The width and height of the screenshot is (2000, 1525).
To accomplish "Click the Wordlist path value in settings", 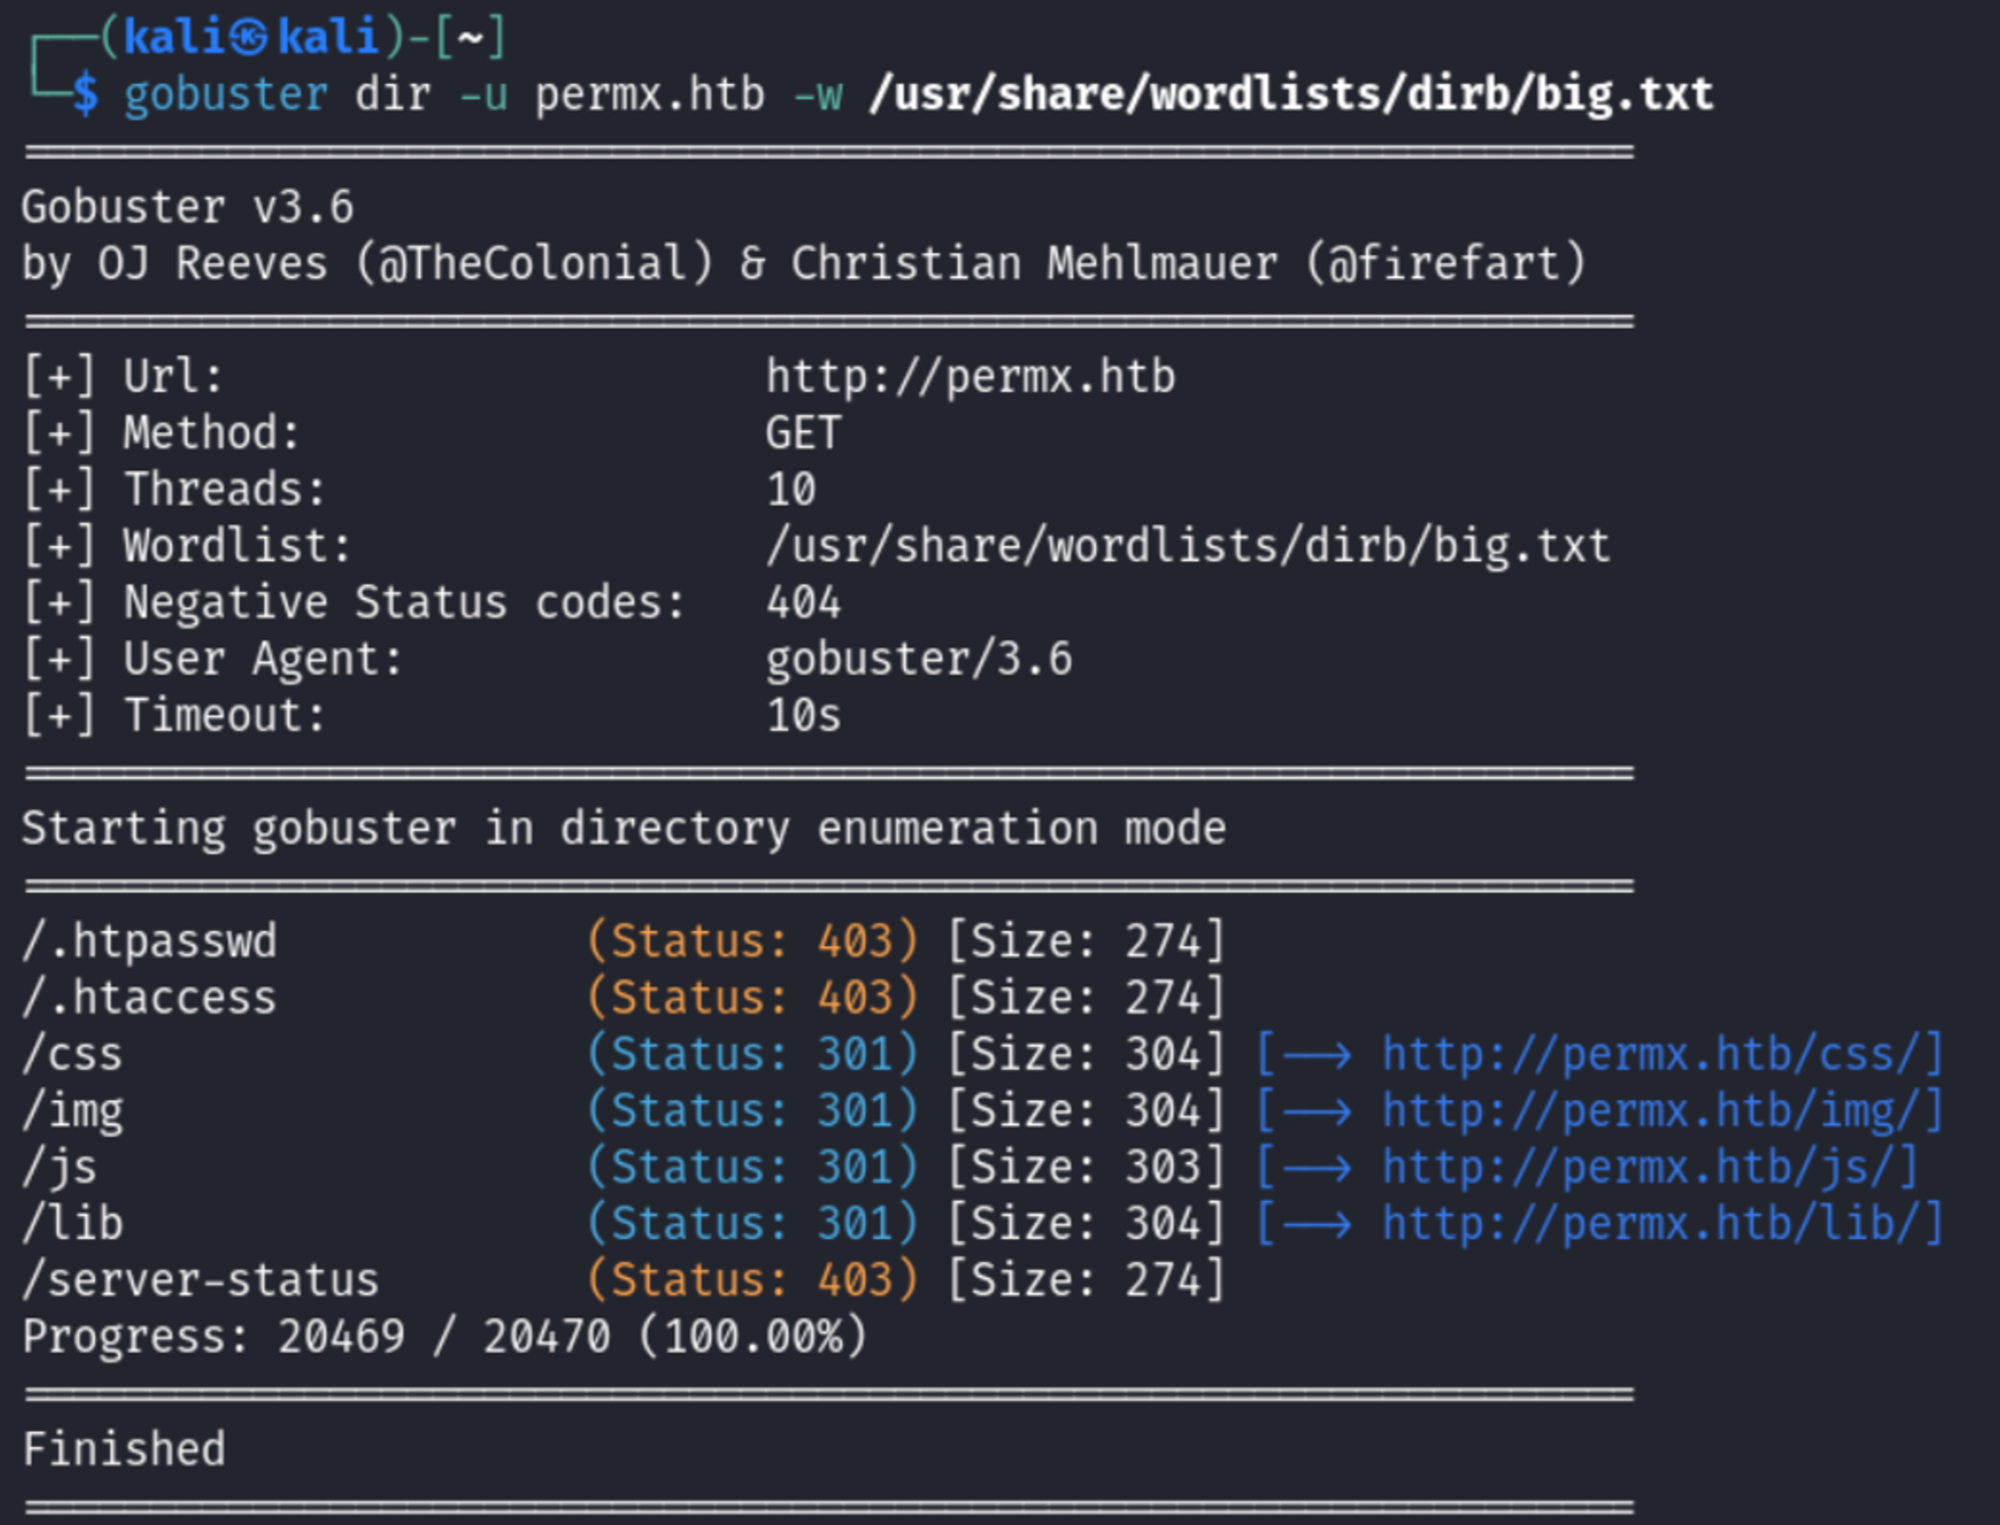I will 1188,547.
